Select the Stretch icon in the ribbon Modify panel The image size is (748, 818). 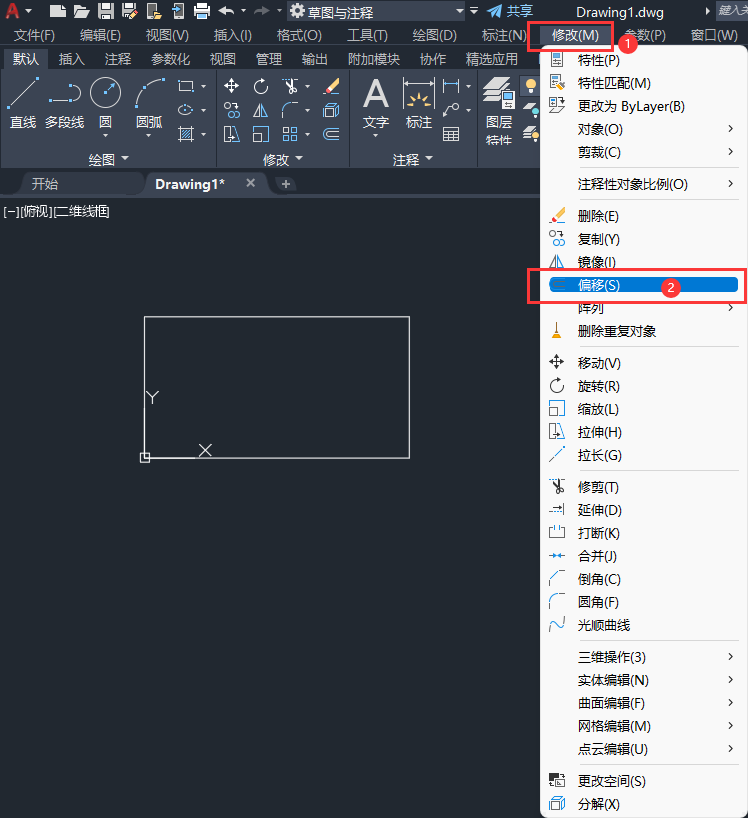click(232, 134)
